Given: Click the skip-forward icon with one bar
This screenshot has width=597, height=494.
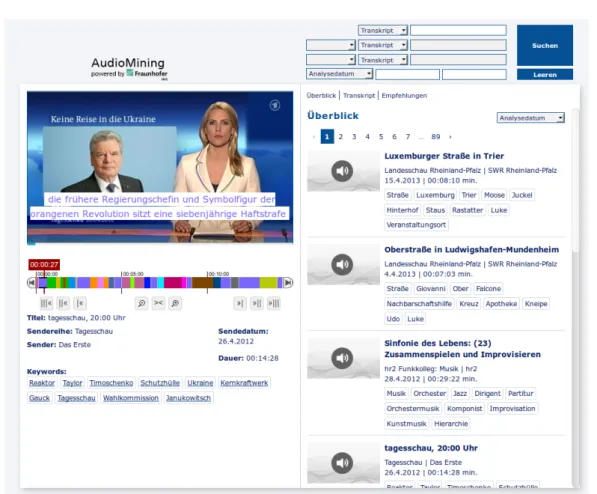Looking at the screenshot, I should 240,303.
